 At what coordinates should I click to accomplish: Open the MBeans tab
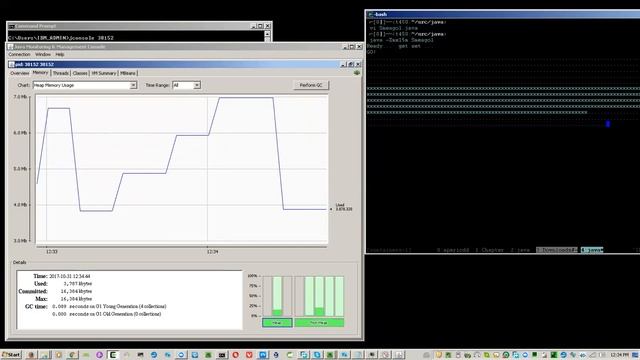pyautogui.click(x=128, y=73)
